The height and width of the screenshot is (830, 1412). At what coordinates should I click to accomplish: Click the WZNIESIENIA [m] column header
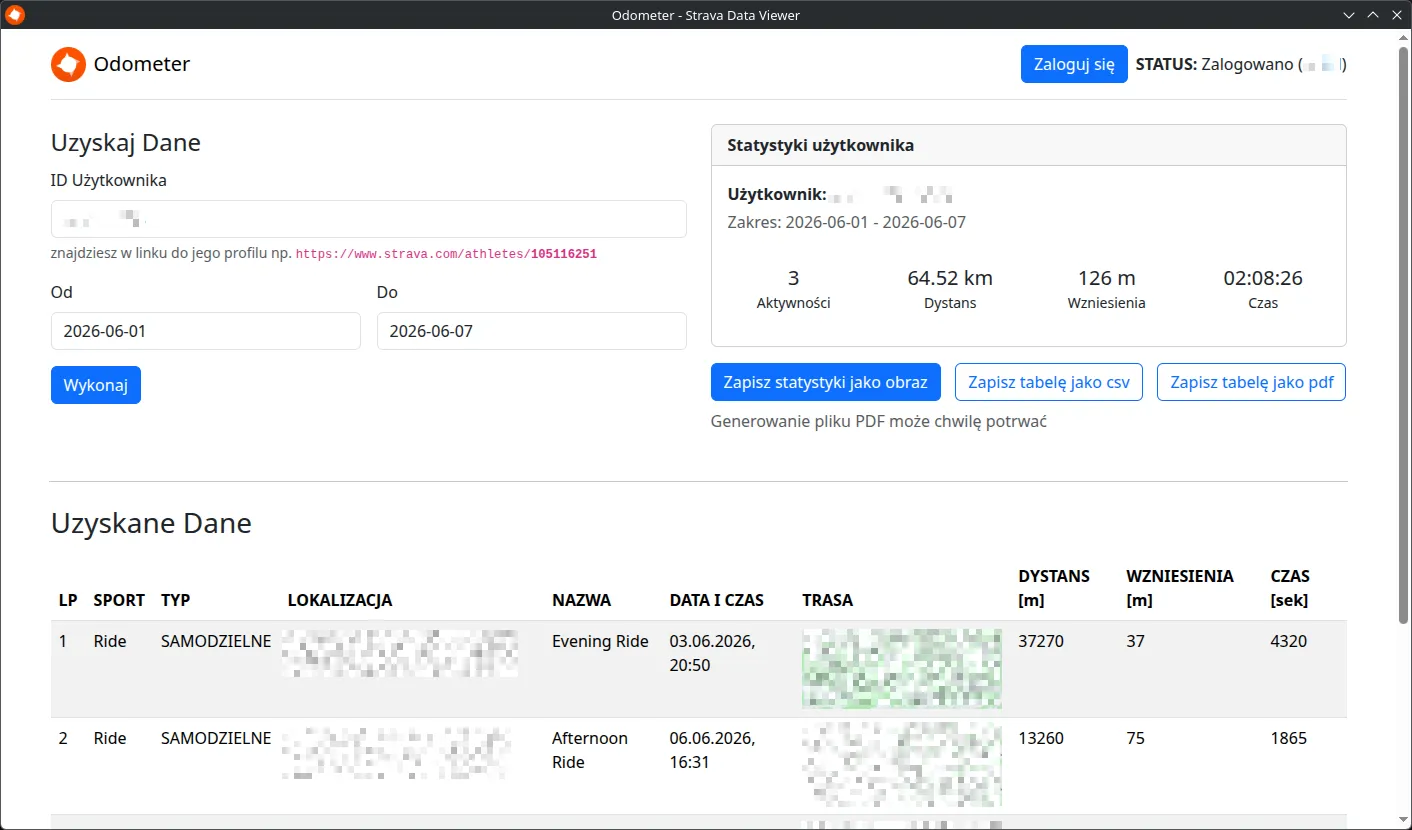(1180, 588)
